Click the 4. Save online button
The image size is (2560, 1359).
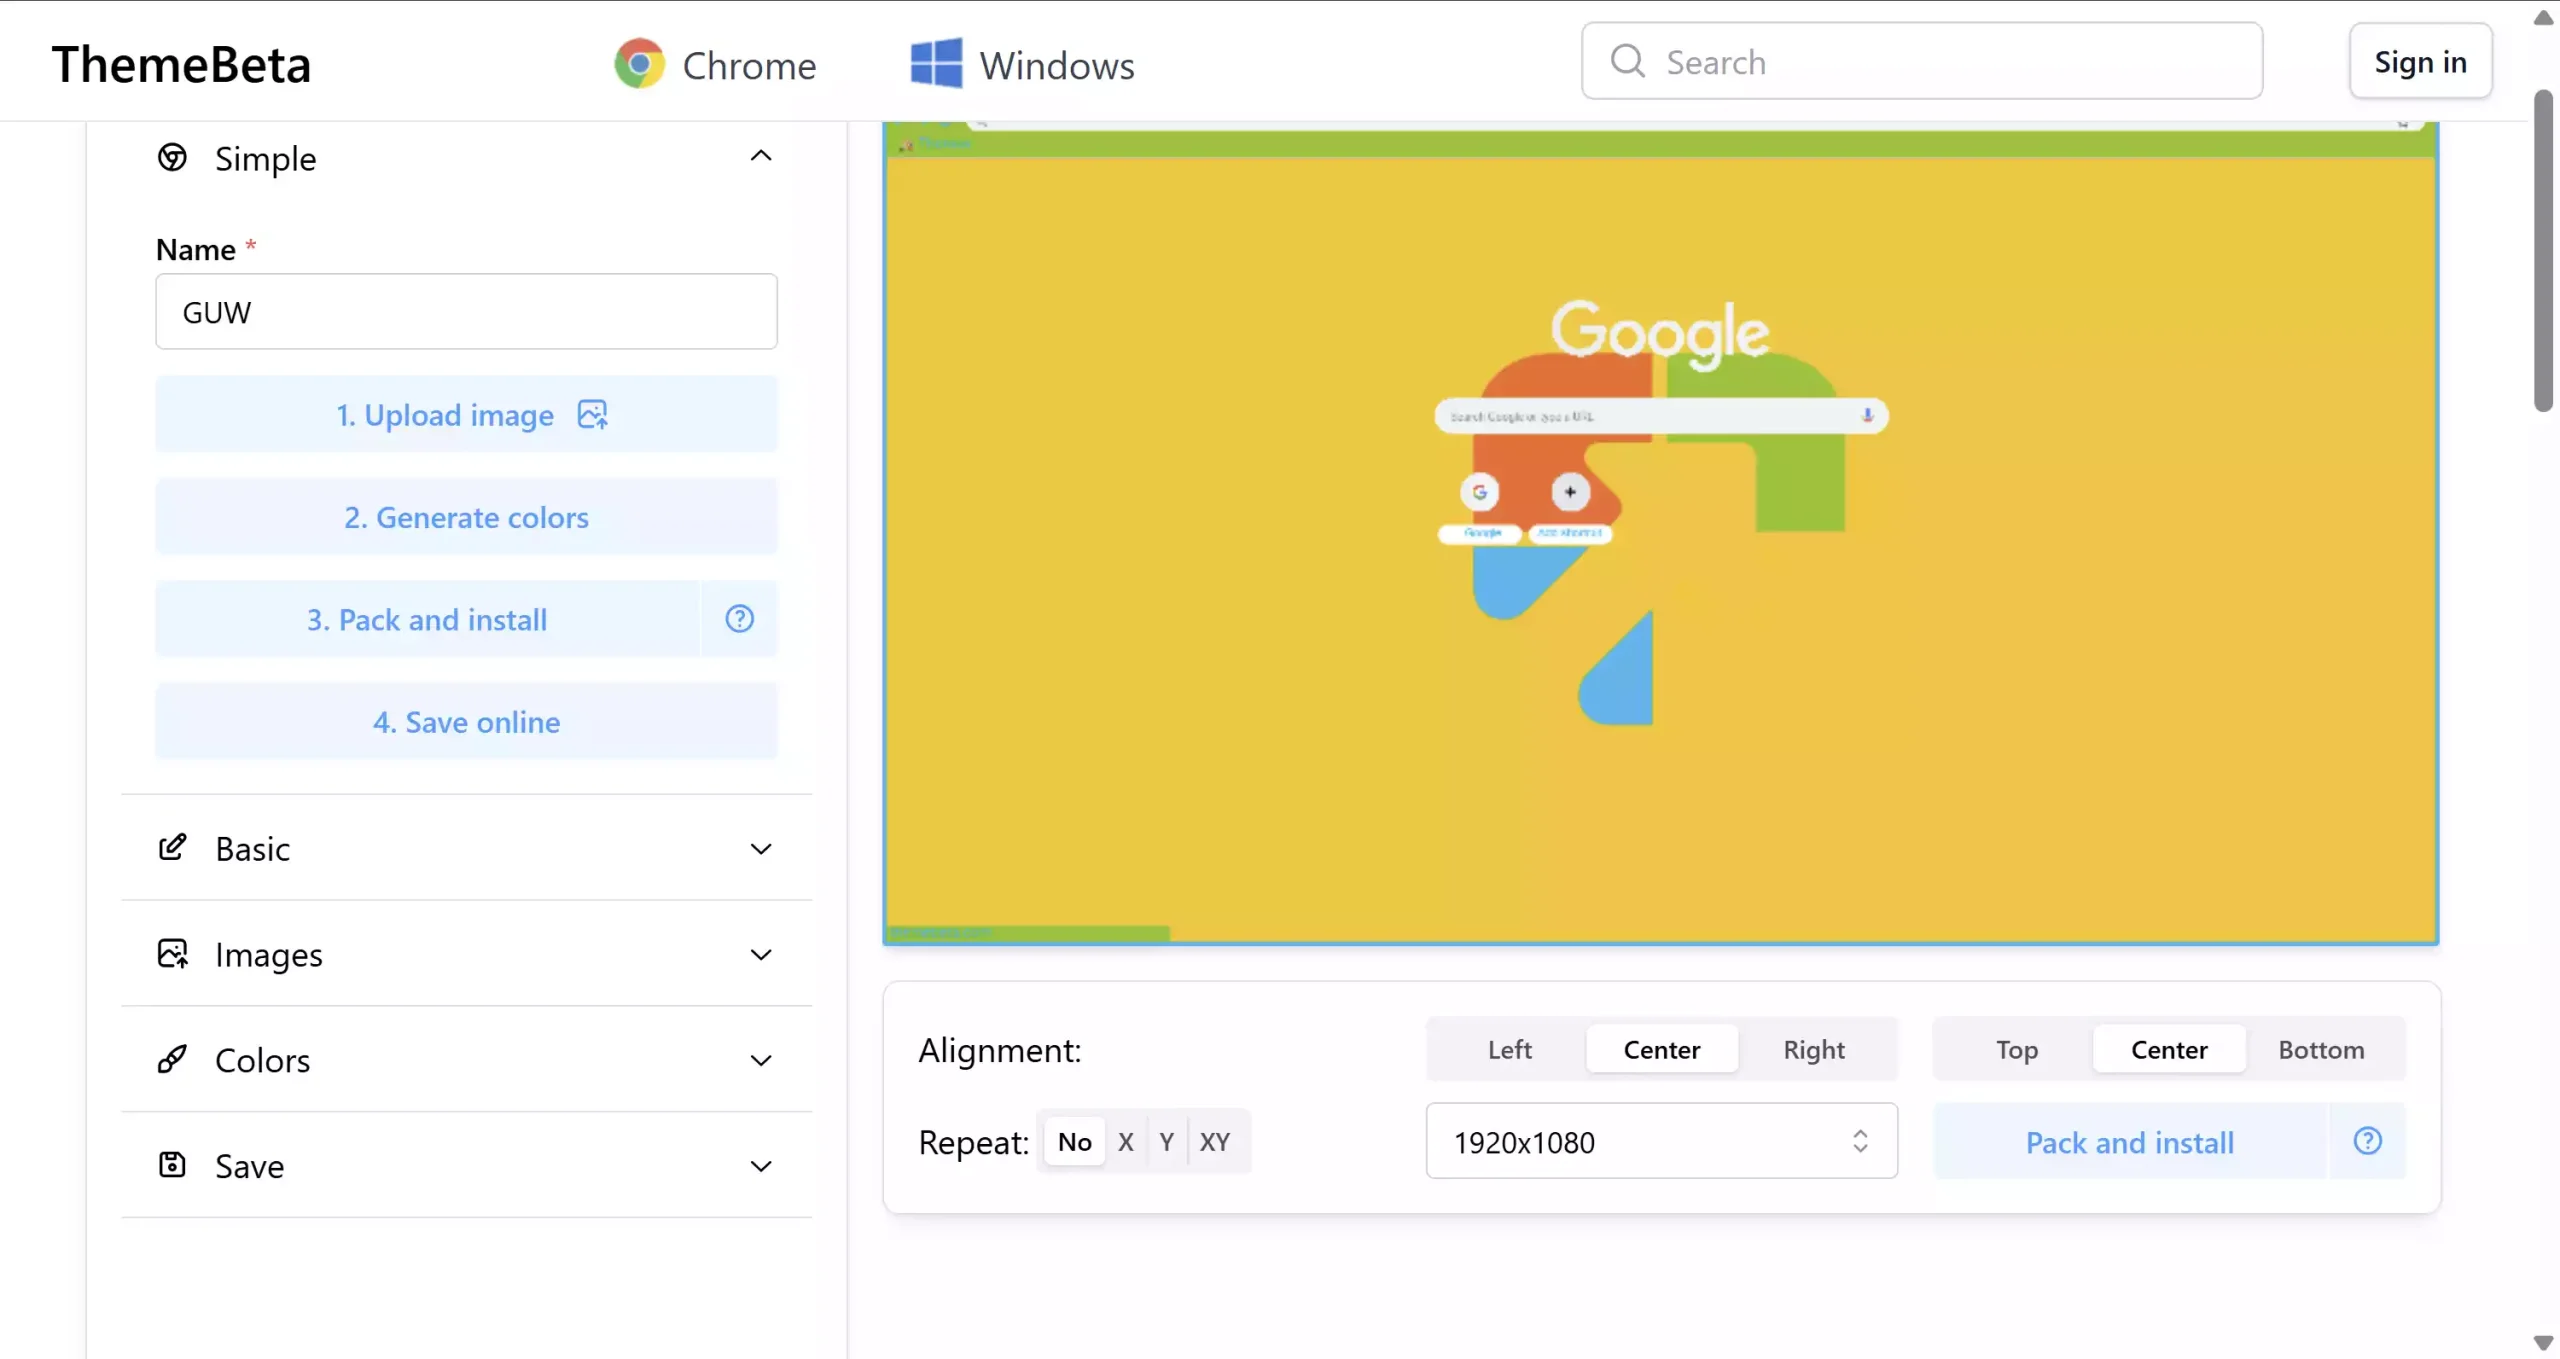[x=466, y=721]
